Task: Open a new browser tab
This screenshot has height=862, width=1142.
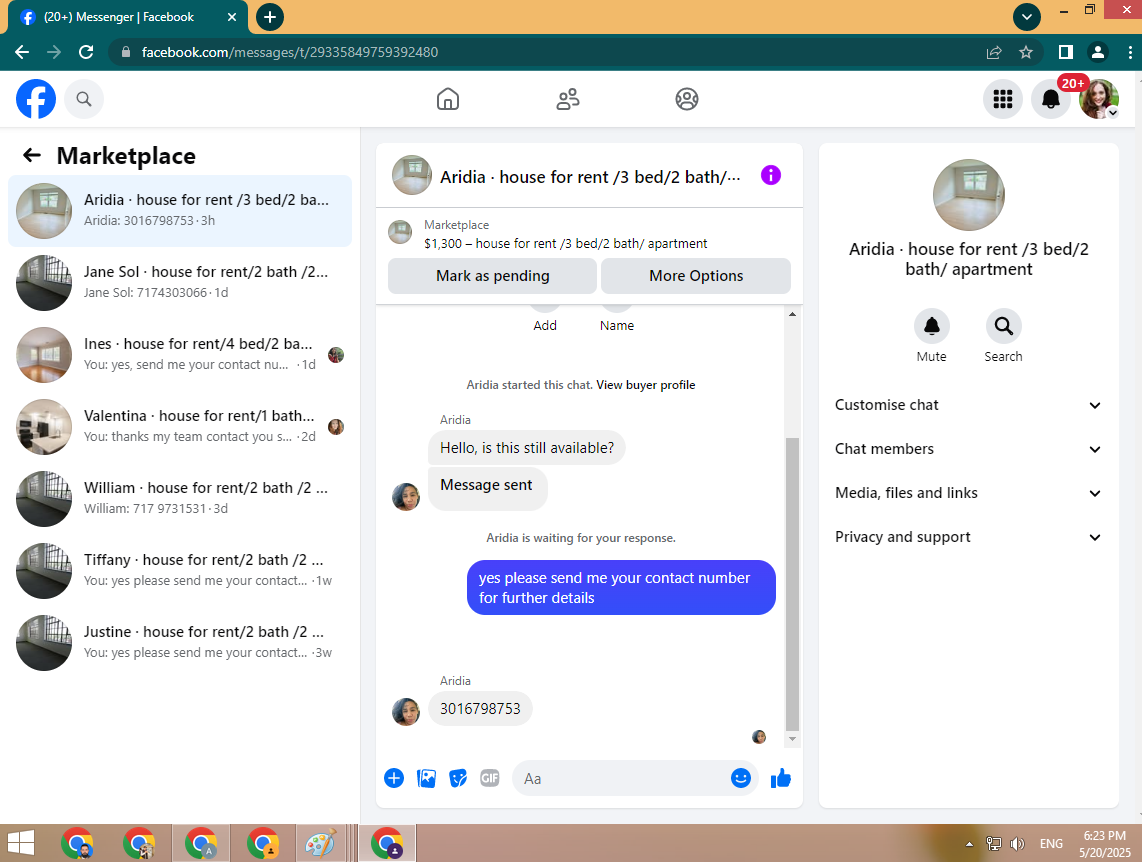Action: coord(269,17)
